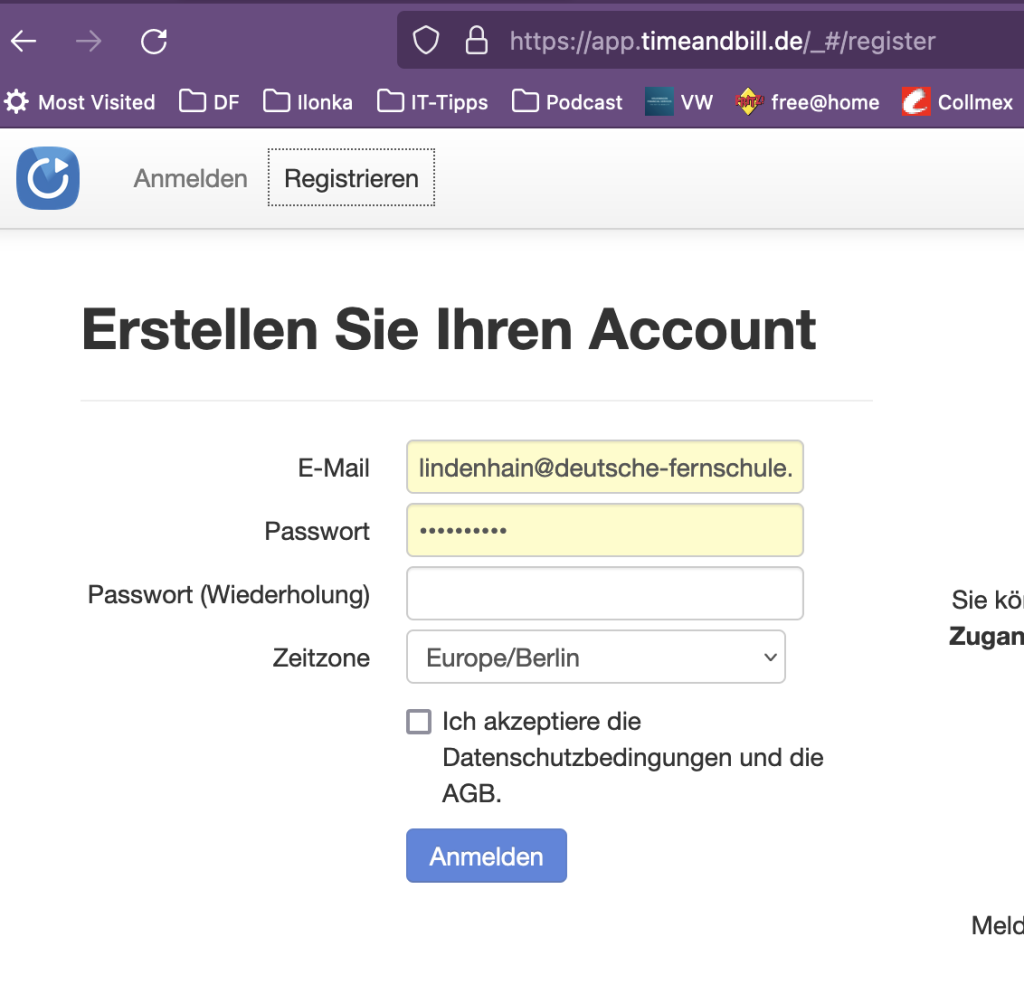Open the free@home bookmark
Screen dimensions: 1024x984
(808, 102)
